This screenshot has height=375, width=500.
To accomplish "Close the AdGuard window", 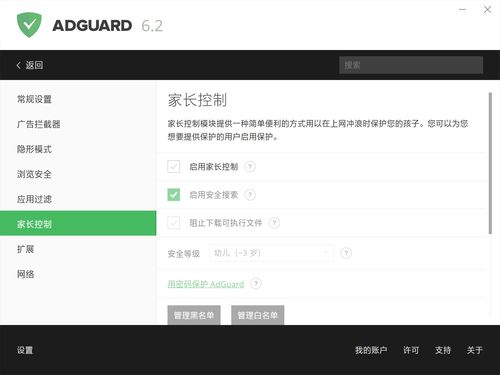I will (x=487, y=10).
